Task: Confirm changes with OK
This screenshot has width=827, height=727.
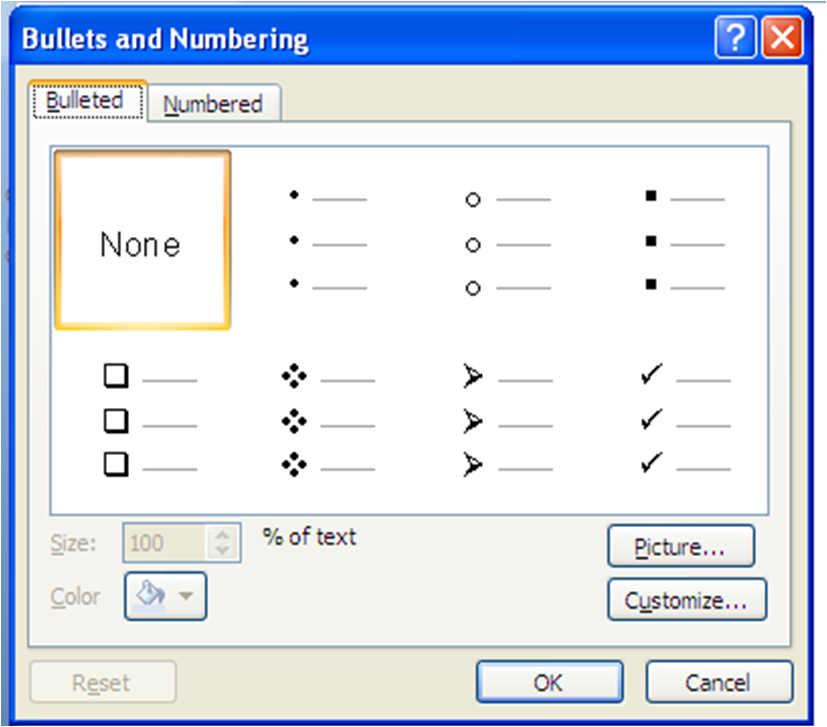Action: [548, 682]
